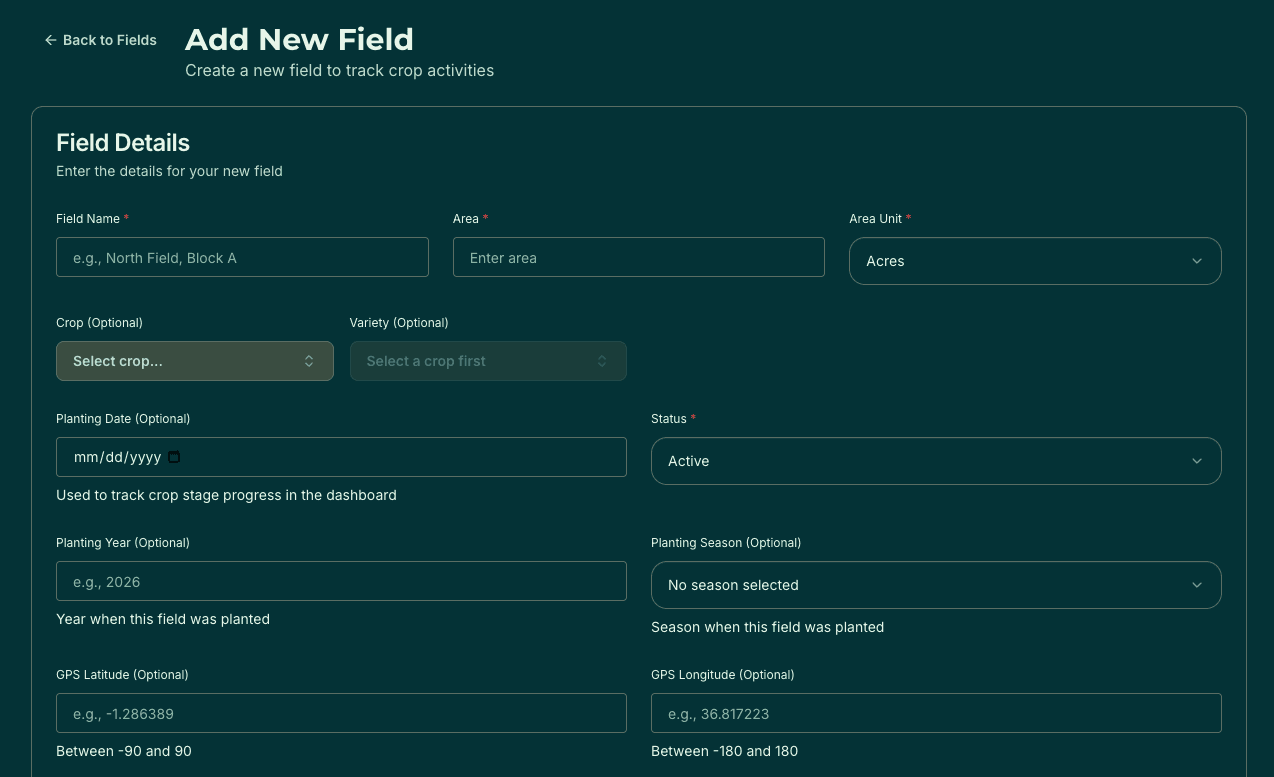Open the Status dropdown showing Active

point(936,461)
